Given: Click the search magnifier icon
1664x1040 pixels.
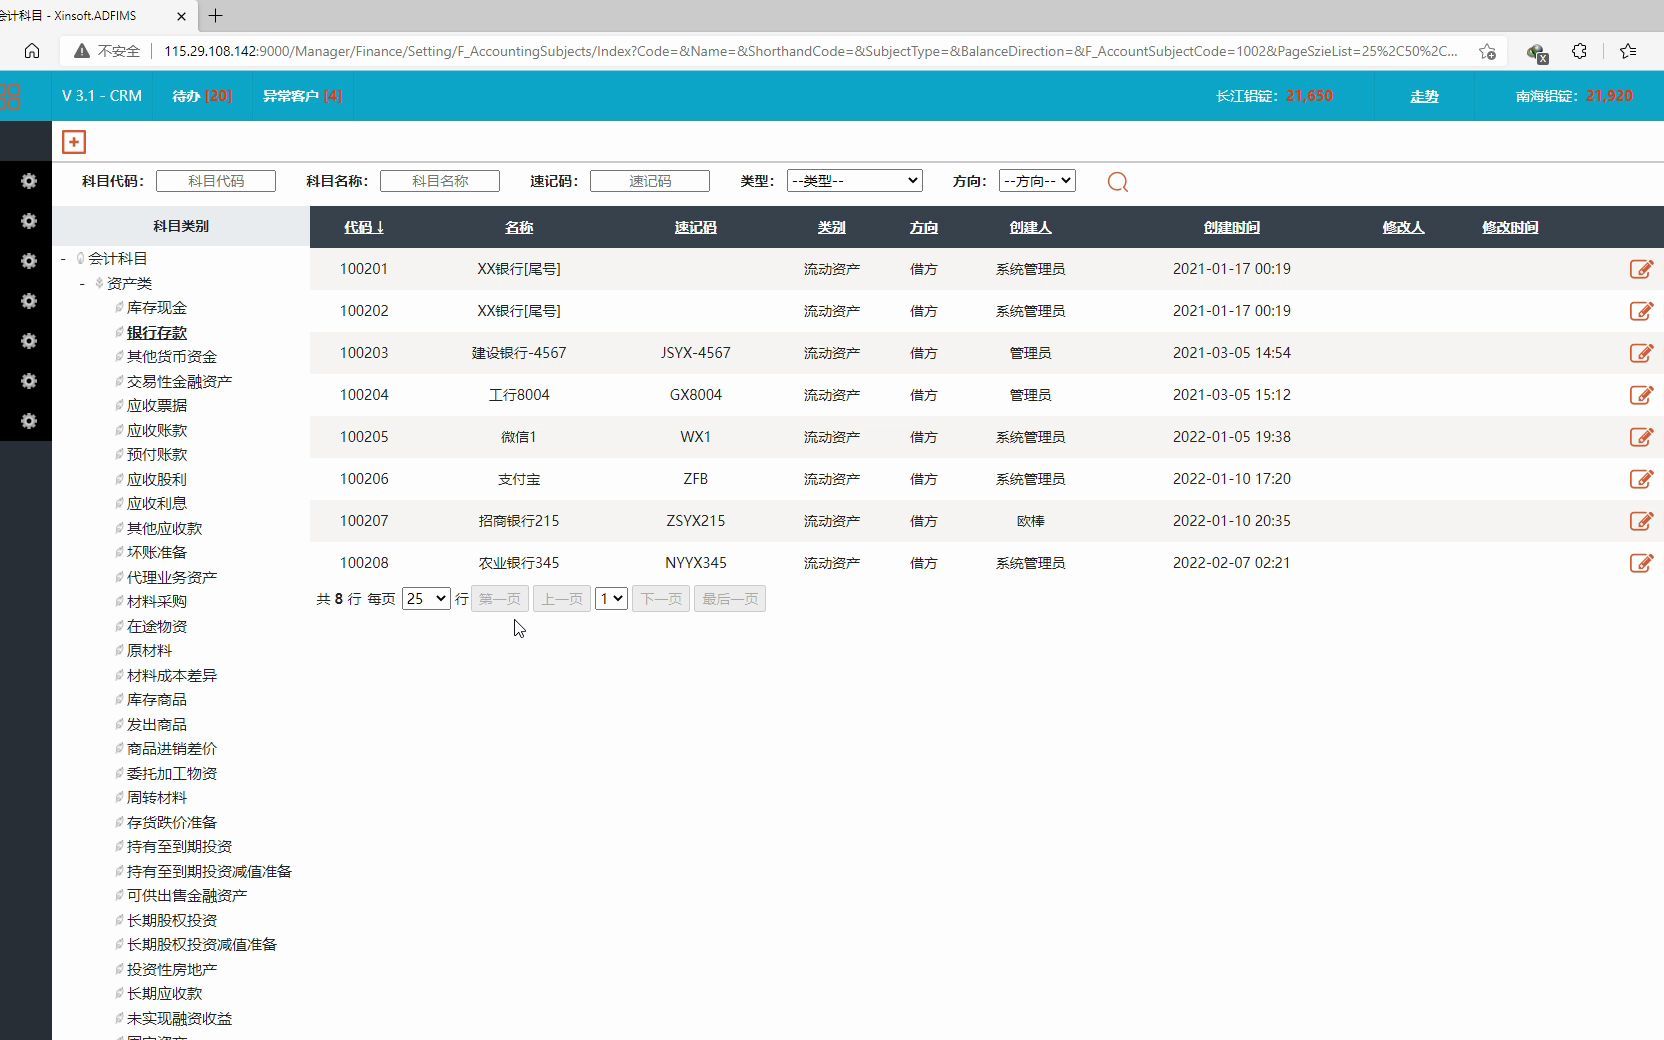Looking at the screenshot, I should click(x=1118, y=182).
